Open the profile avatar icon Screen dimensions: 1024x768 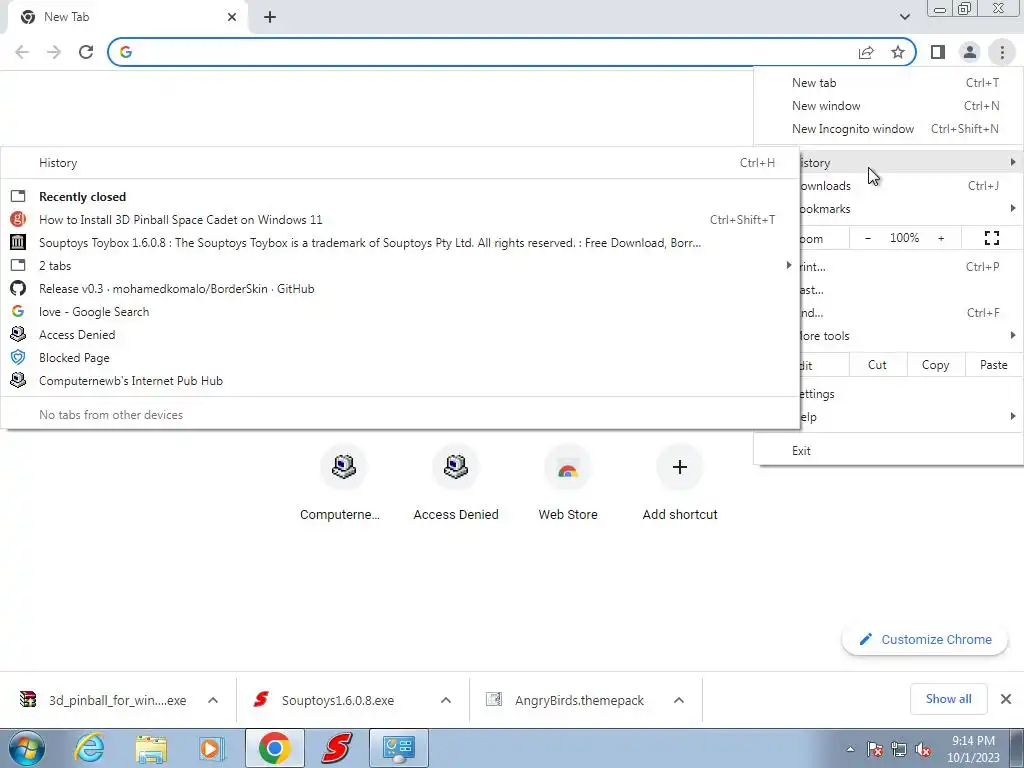coord(970,52)
